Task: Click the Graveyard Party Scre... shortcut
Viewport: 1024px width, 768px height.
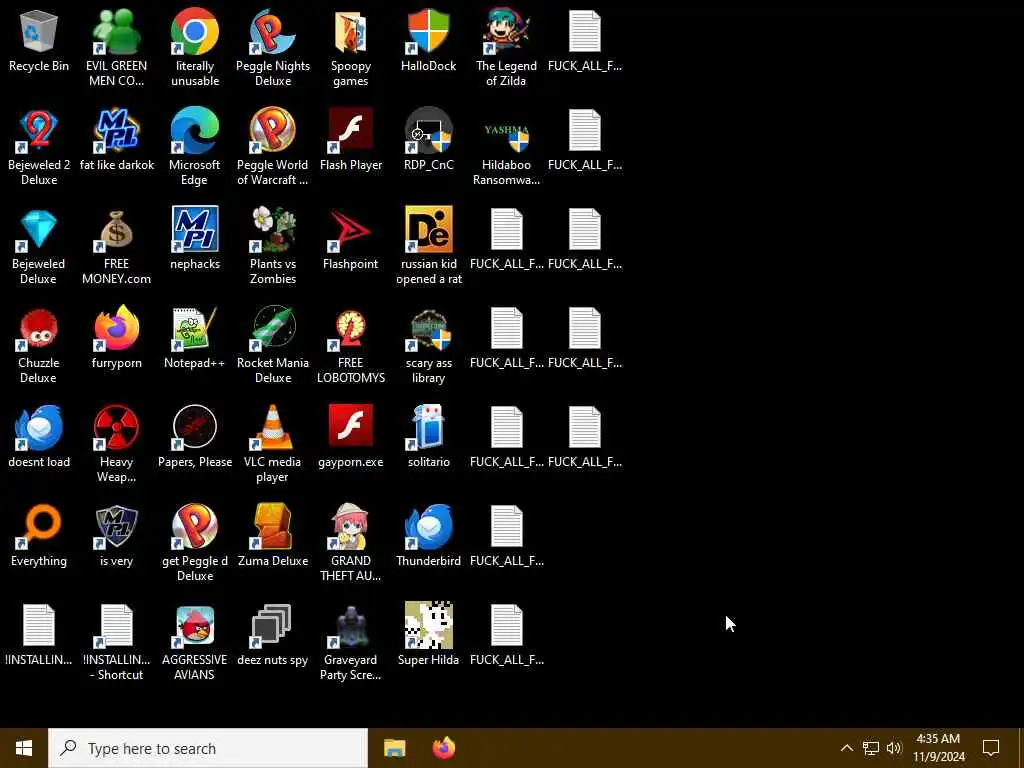Action: coord(351,642)
